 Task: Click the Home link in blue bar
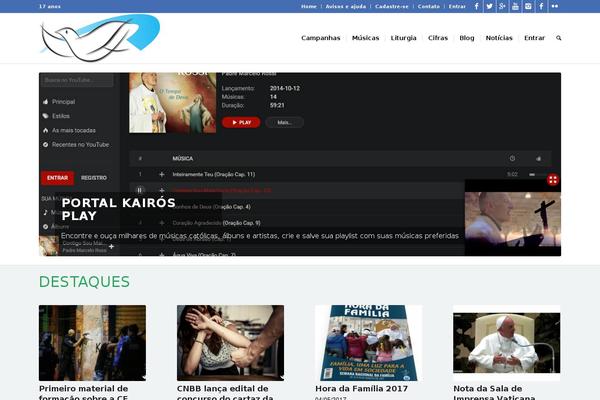click(309, 7)
